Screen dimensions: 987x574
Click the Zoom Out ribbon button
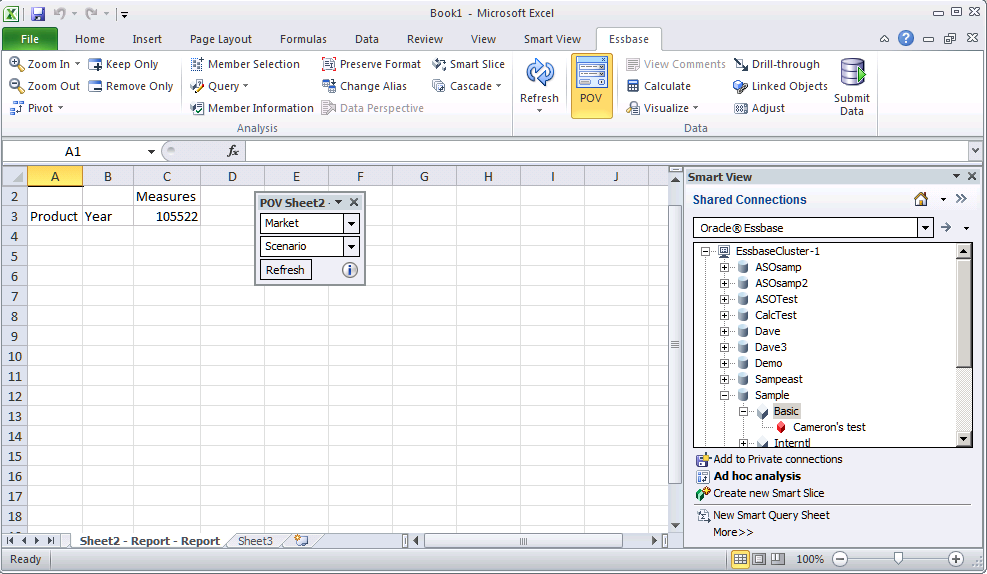(45, 86)
